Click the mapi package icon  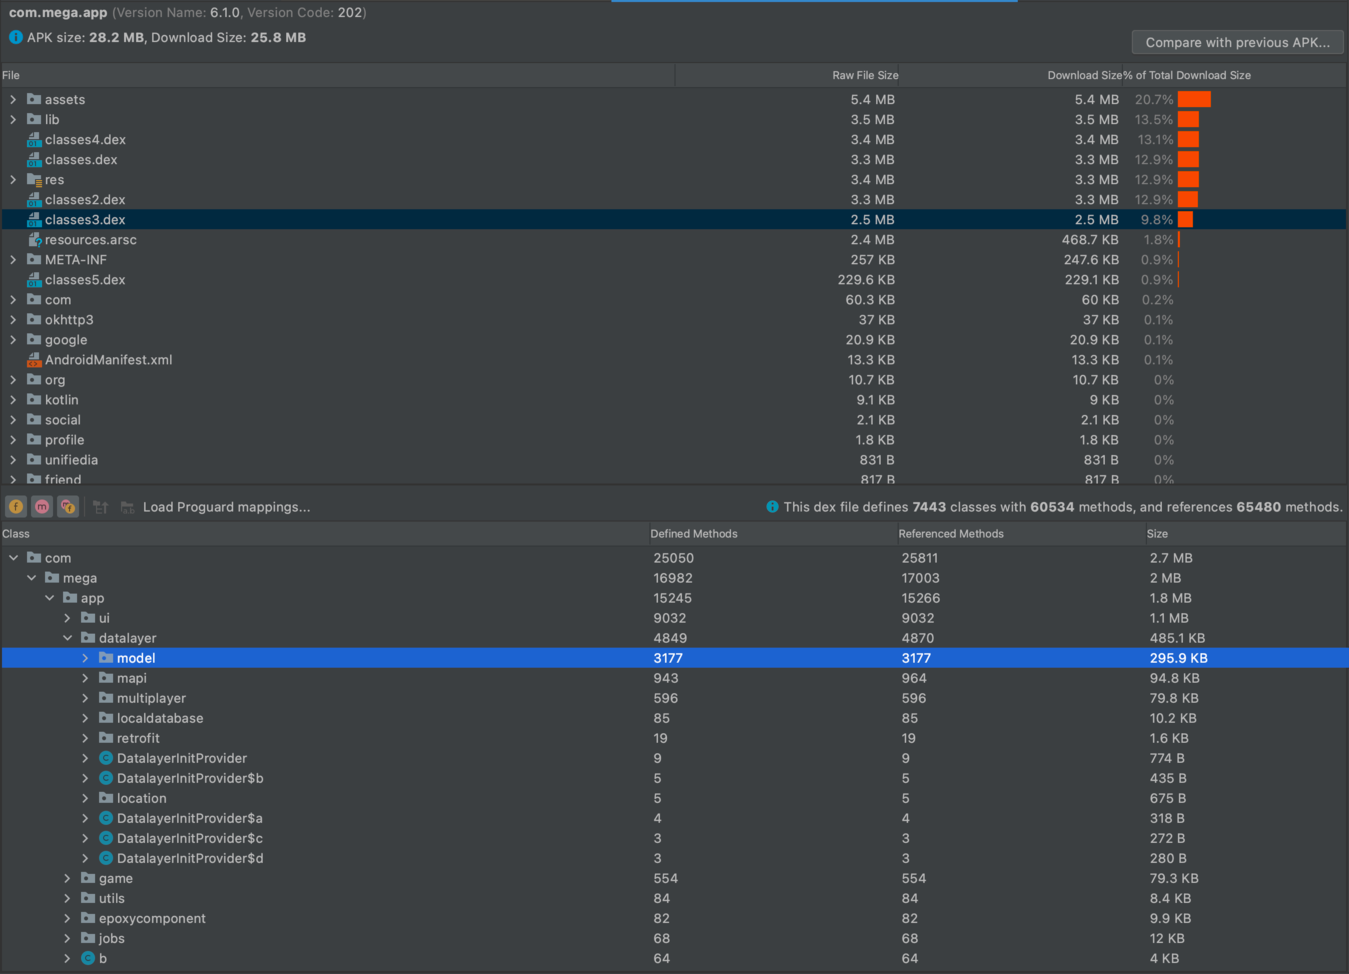tap(106, 678)
